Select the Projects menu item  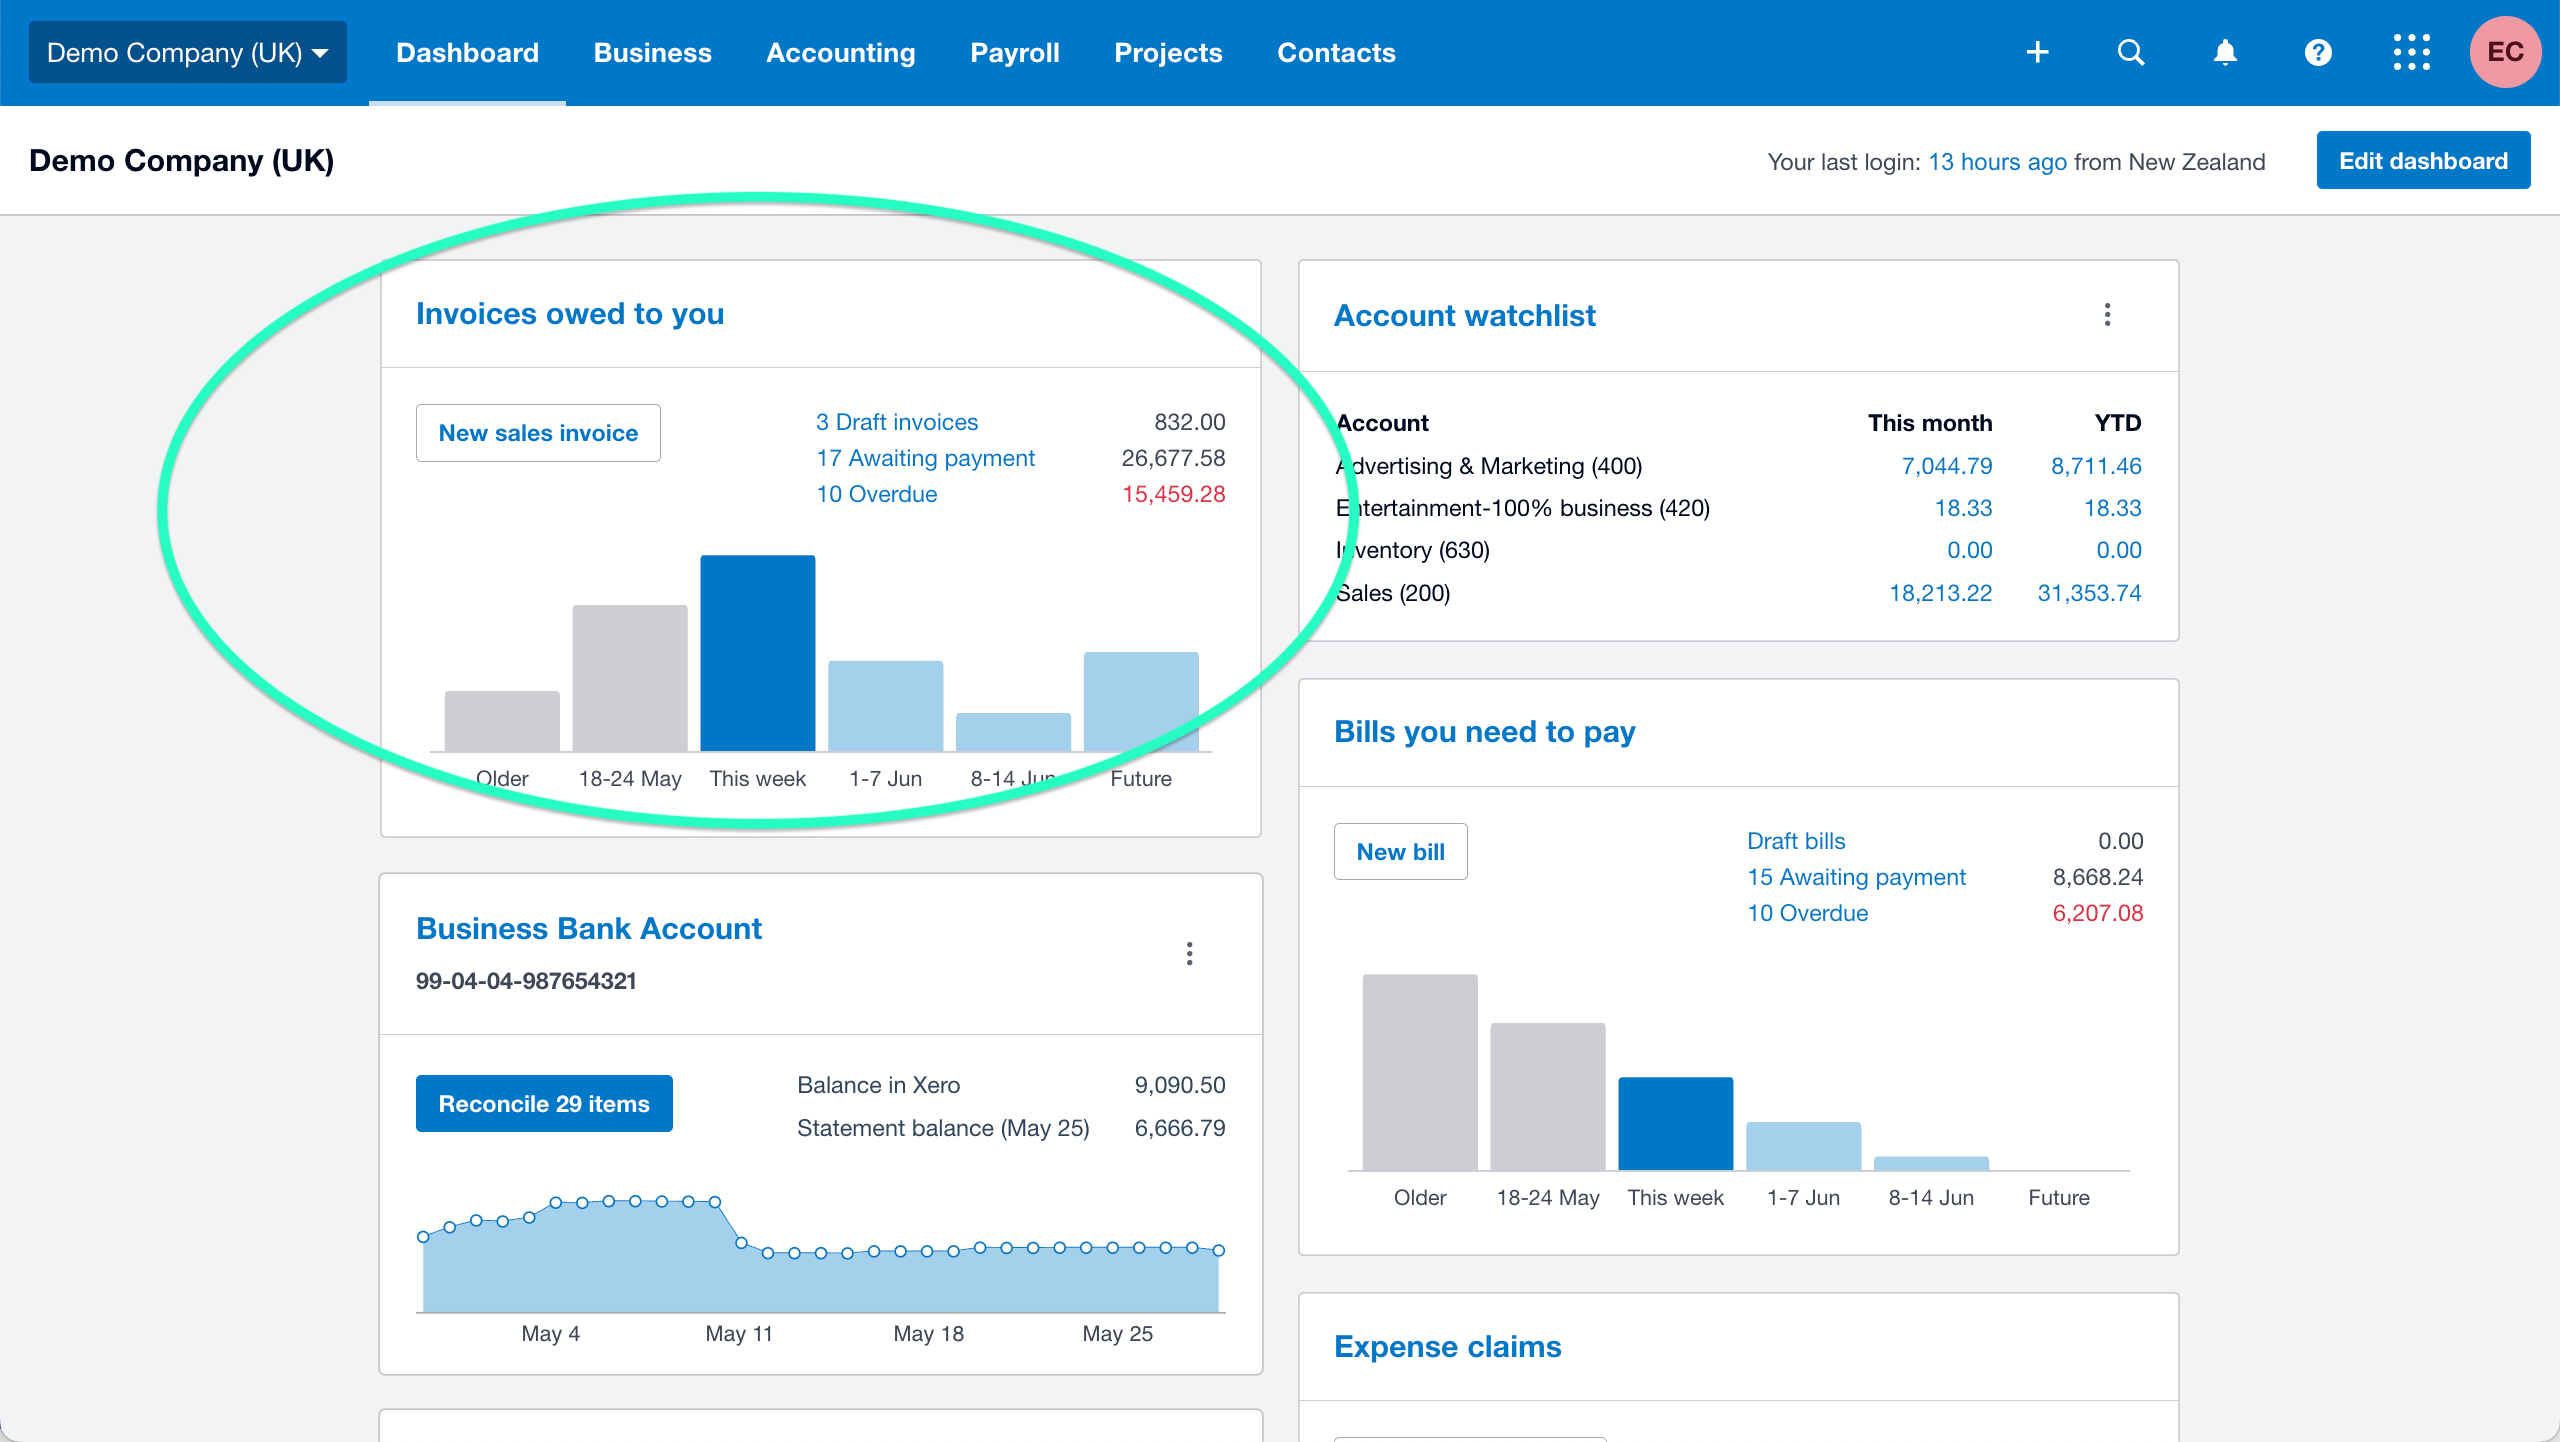(1168, 52)
